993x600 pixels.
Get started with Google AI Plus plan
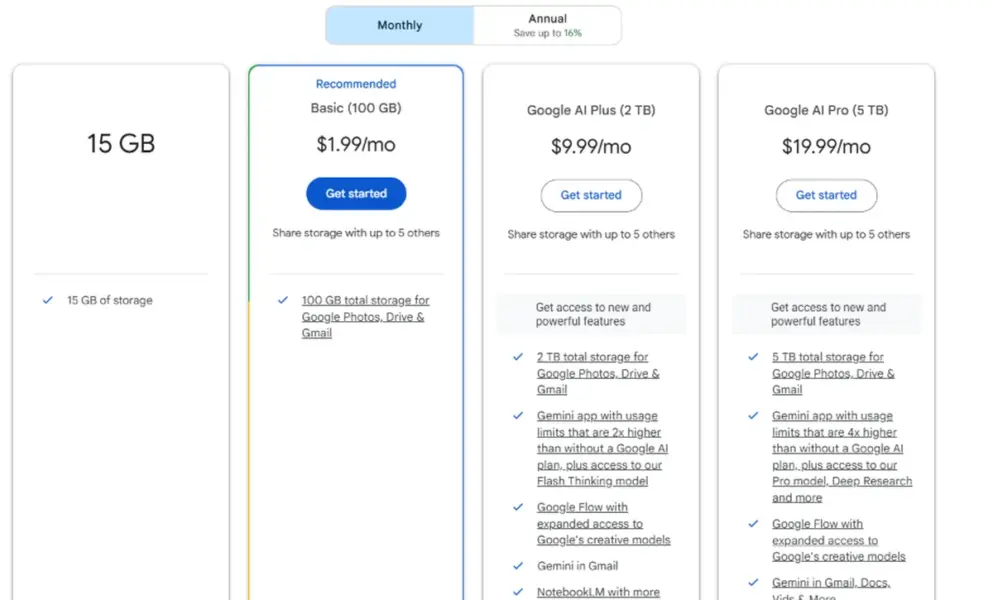pyautogui.click(x=591, y=195)
